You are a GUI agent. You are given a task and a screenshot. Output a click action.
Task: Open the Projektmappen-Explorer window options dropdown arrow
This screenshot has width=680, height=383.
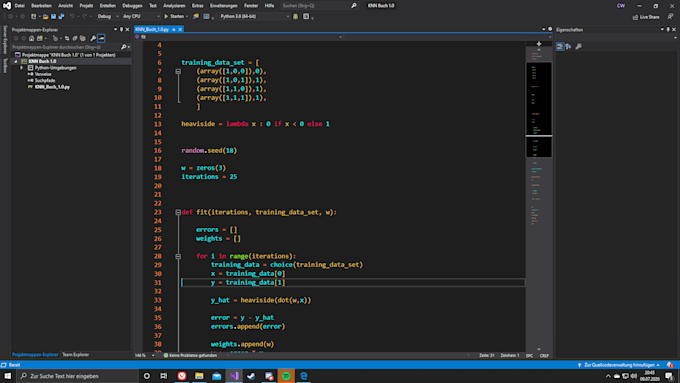point(115,29)
